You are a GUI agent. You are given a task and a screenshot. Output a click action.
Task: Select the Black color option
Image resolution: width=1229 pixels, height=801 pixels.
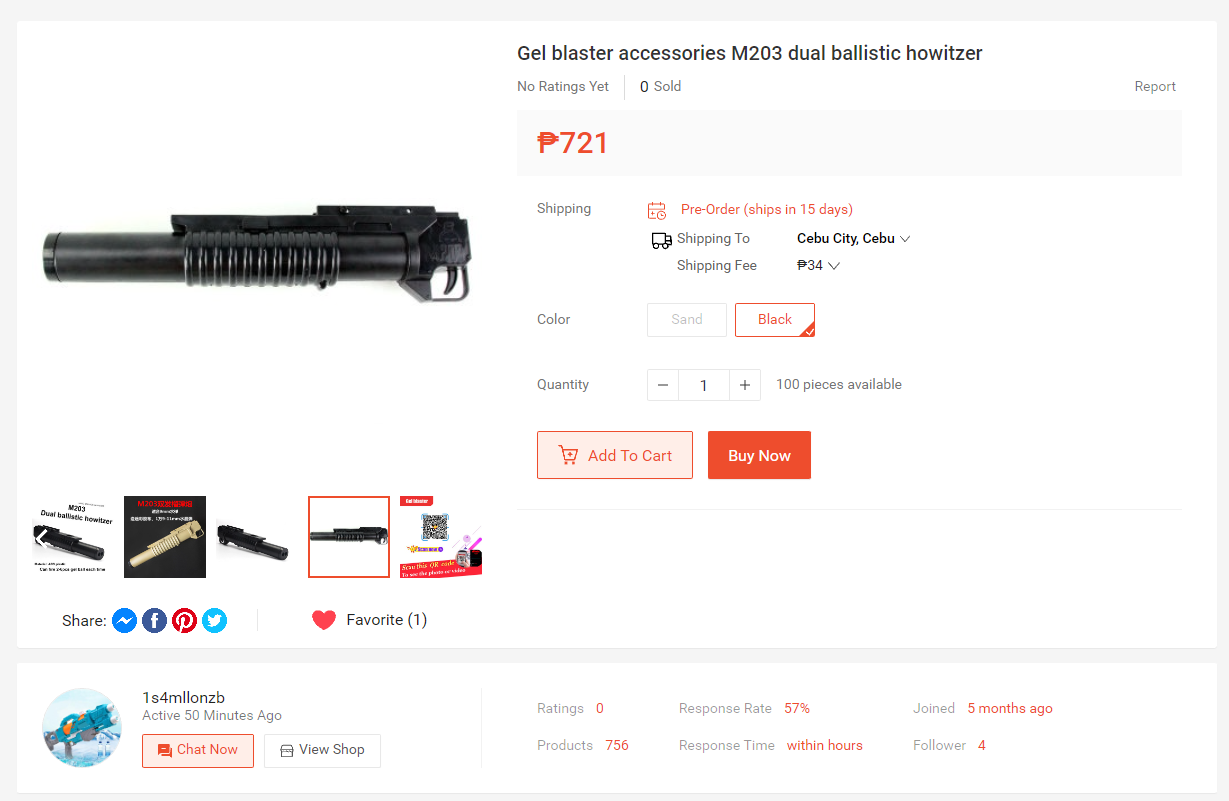point(775,320)
